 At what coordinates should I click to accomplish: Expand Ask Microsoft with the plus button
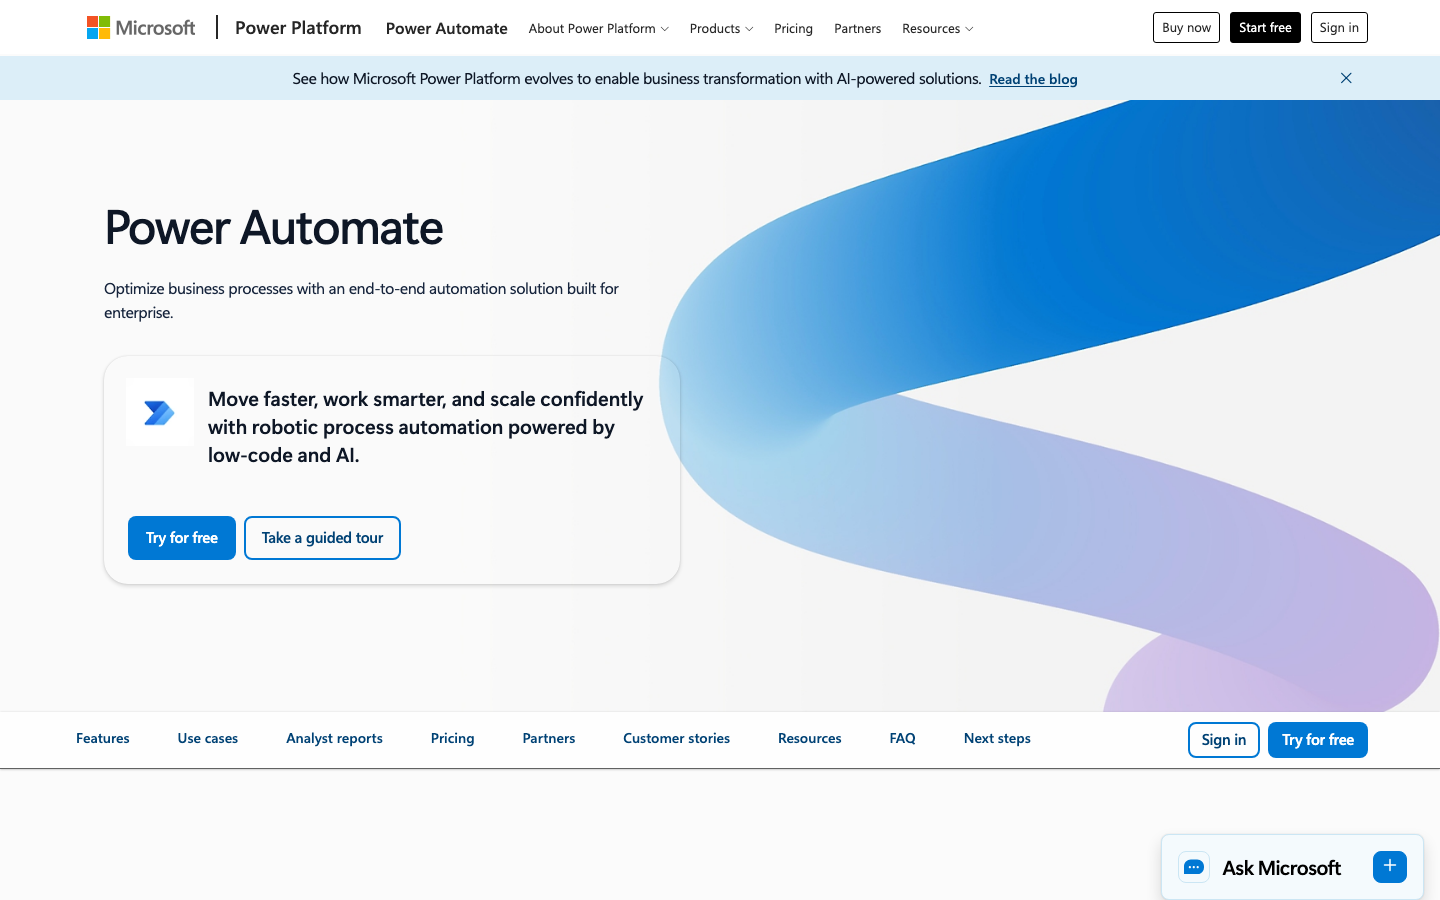pyautogui.click(x=1390, y=866)
